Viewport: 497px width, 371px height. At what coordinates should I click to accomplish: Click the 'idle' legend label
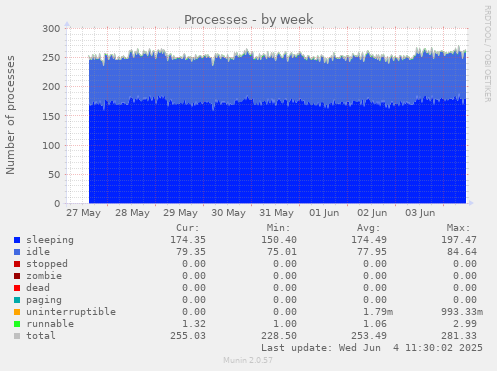[x=38, y=252]
